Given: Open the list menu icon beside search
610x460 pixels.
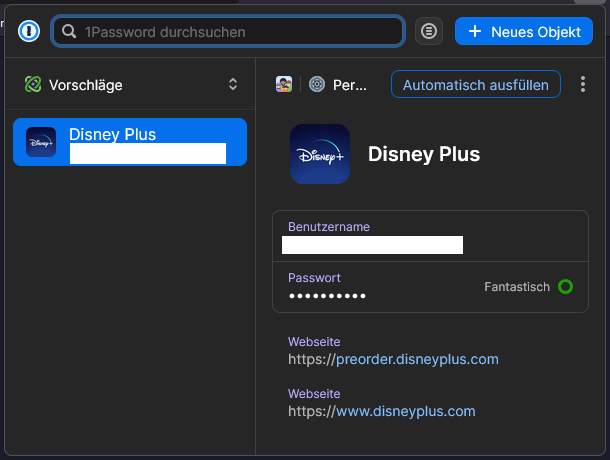Looking at the screenshot, I should click(x=429, y=31).
